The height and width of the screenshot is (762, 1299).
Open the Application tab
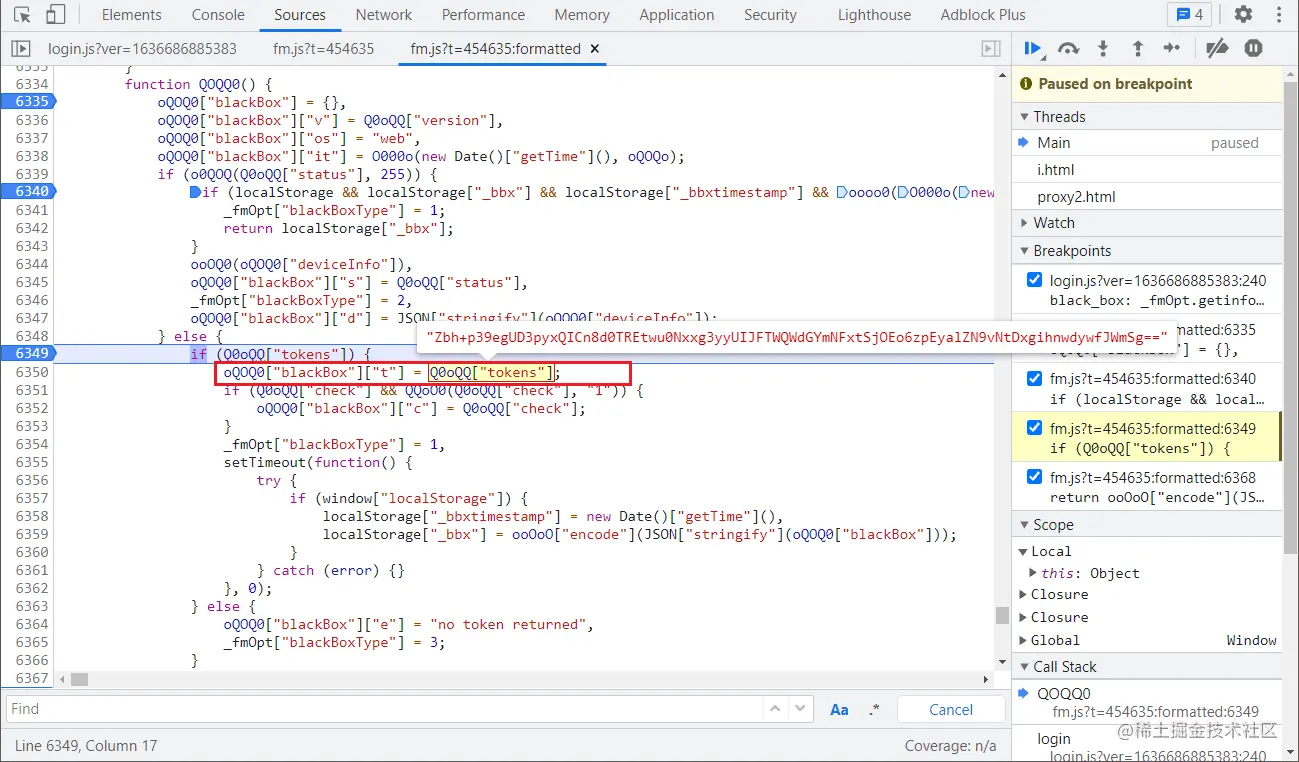pyautogui.click(x=677, y=15)
